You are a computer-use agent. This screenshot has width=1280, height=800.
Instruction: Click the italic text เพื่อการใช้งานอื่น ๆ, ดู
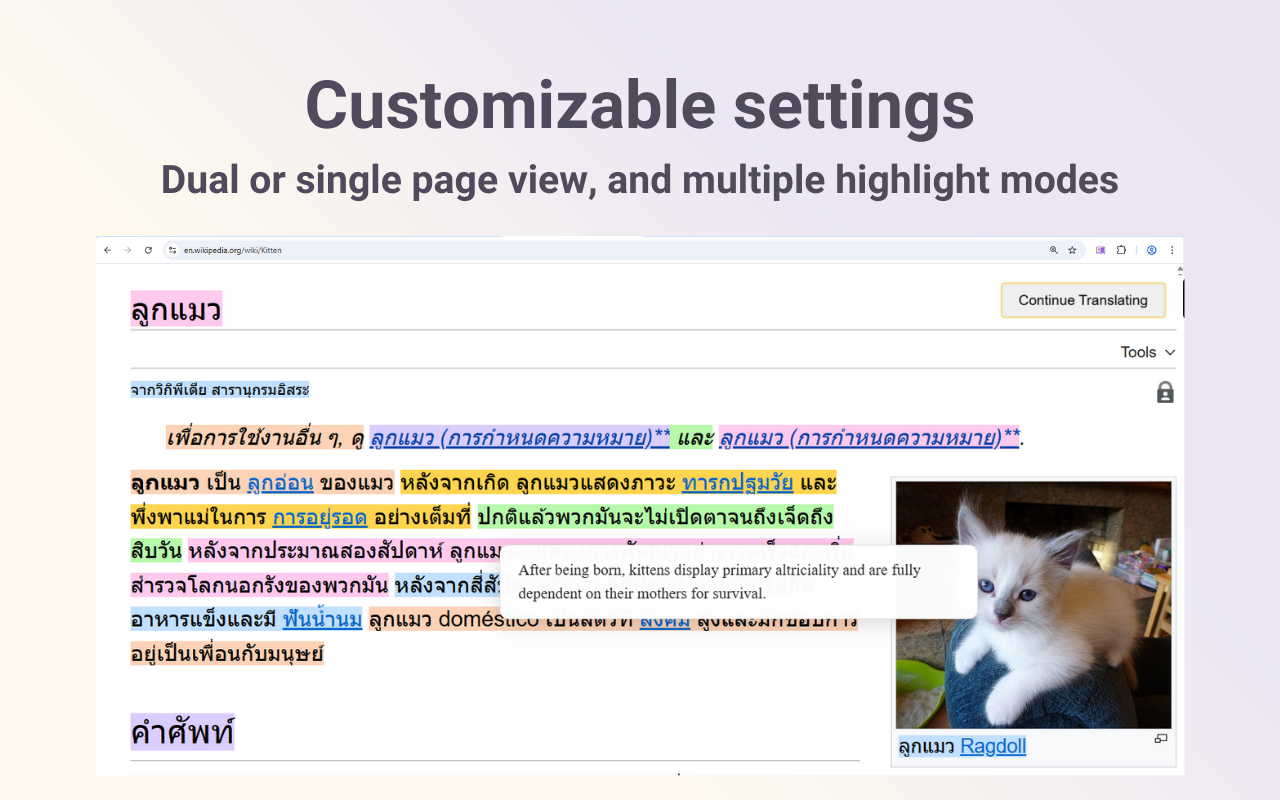(265, 438)
